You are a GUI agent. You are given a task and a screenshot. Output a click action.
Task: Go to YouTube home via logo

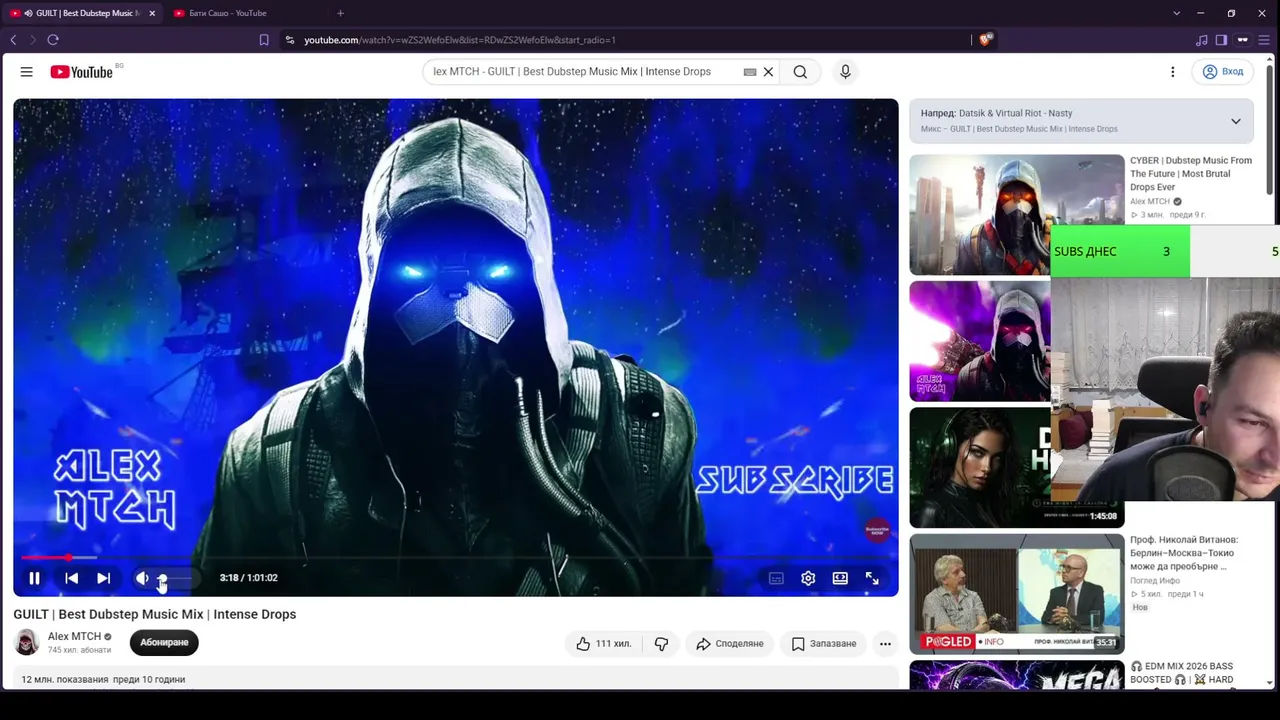coord(81,72)
